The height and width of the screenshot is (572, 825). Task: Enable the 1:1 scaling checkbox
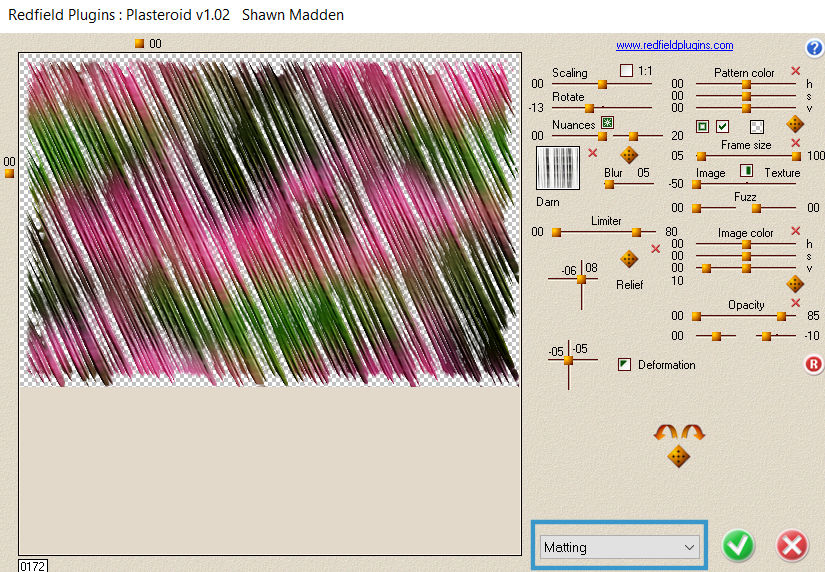click(626, 70)
